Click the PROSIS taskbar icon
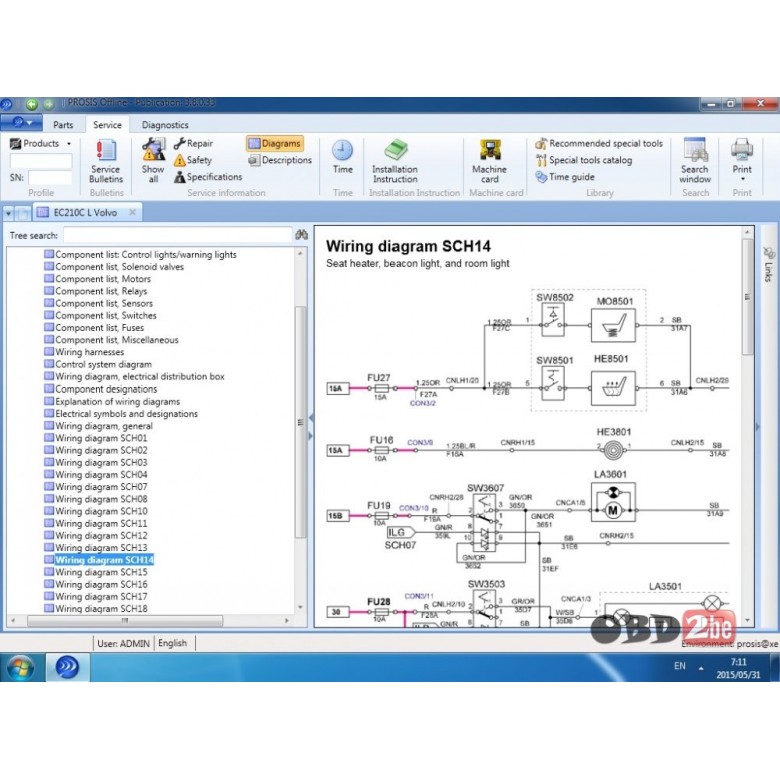This screenshot has width=780, height=780. (x=68, y=667)
